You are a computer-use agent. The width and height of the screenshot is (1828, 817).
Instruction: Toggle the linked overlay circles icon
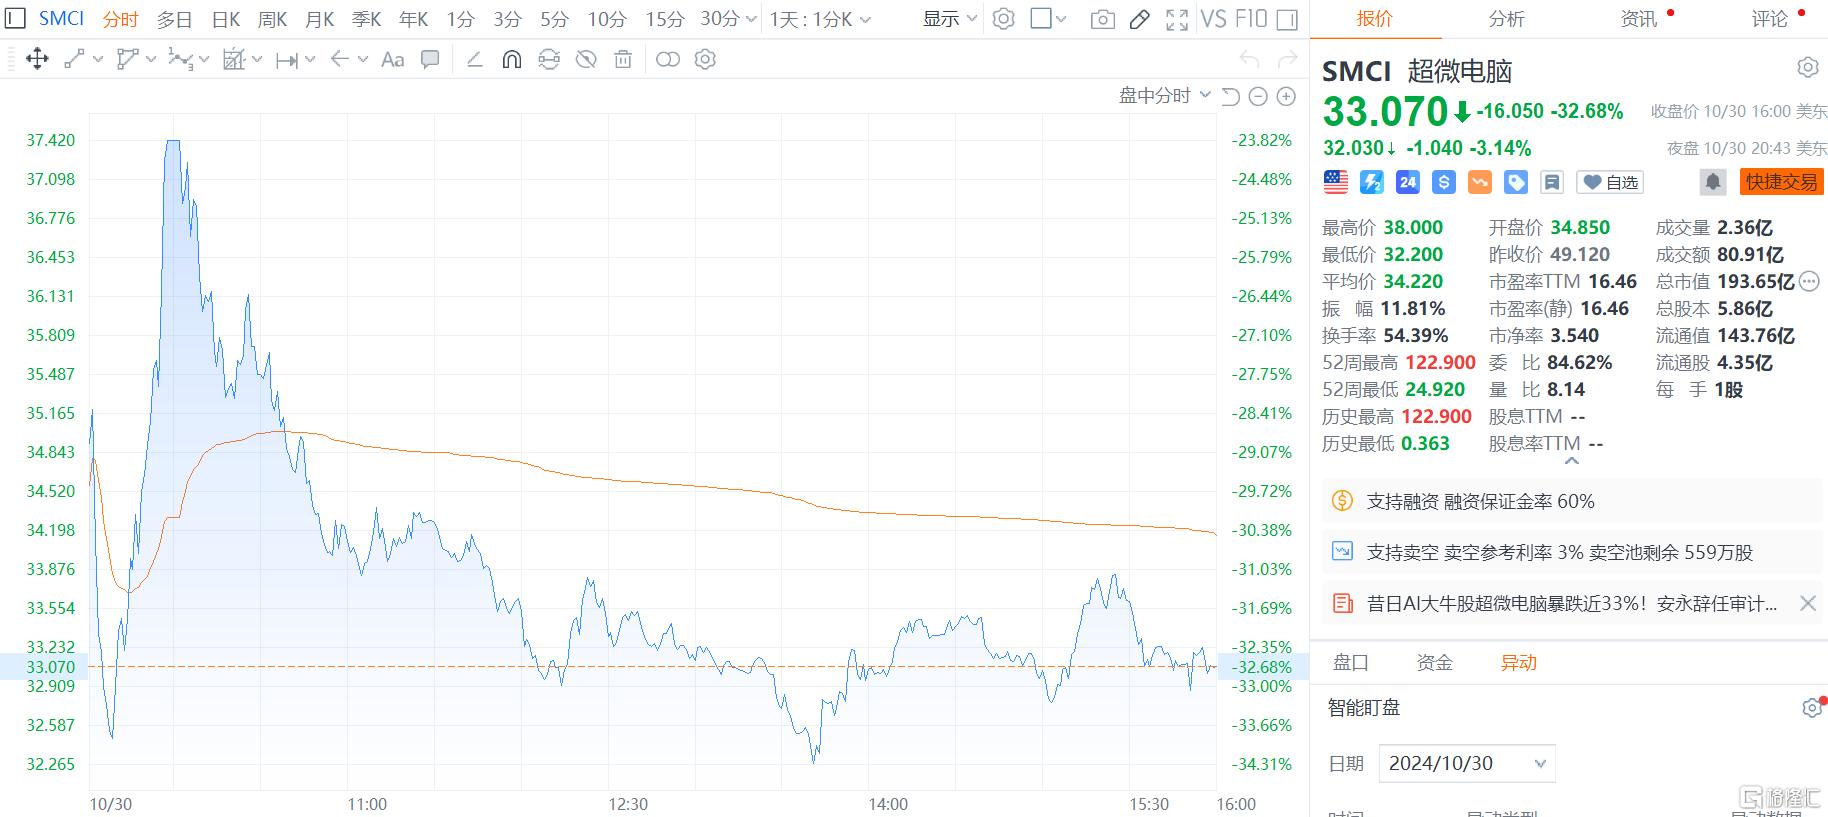pos(668,60)
